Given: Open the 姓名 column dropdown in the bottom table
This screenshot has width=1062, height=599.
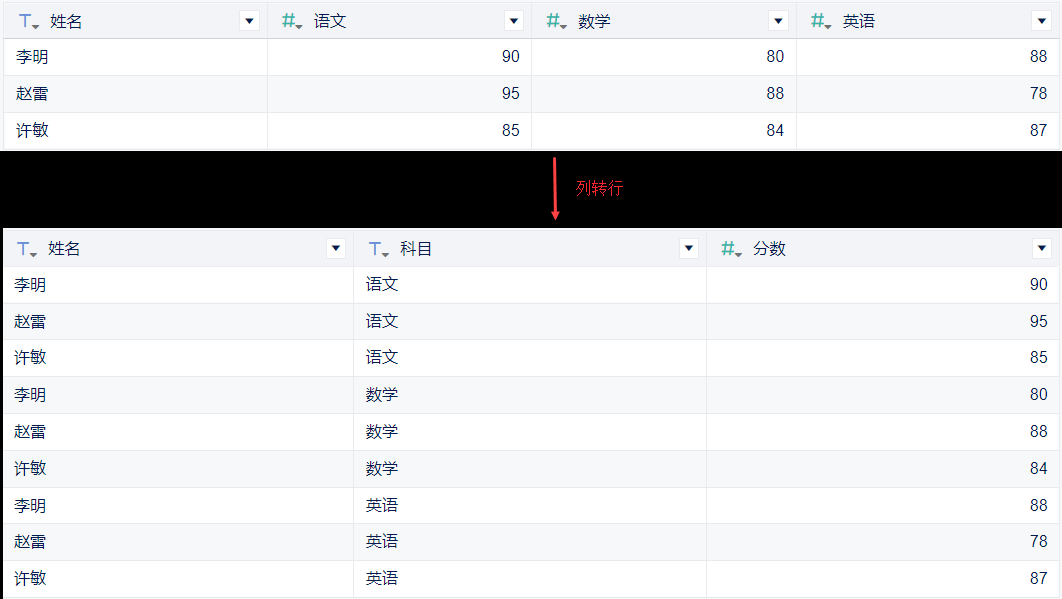Looking at the screenshot, I should [335, 249].
